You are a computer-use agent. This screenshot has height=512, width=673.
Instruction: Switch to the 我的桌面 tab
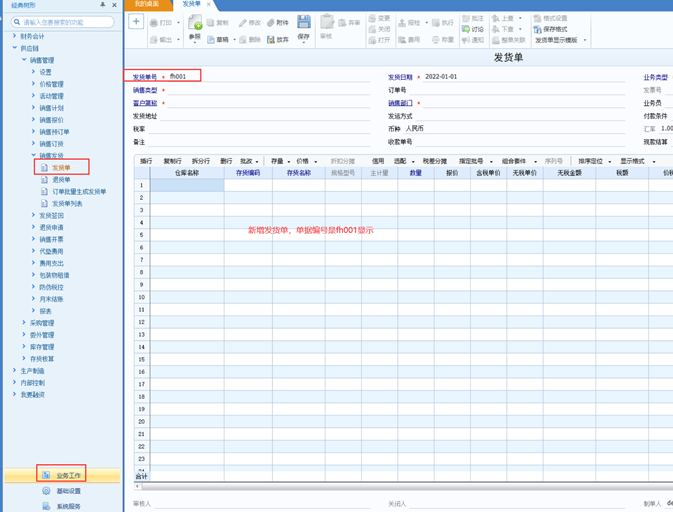point(146,4)
